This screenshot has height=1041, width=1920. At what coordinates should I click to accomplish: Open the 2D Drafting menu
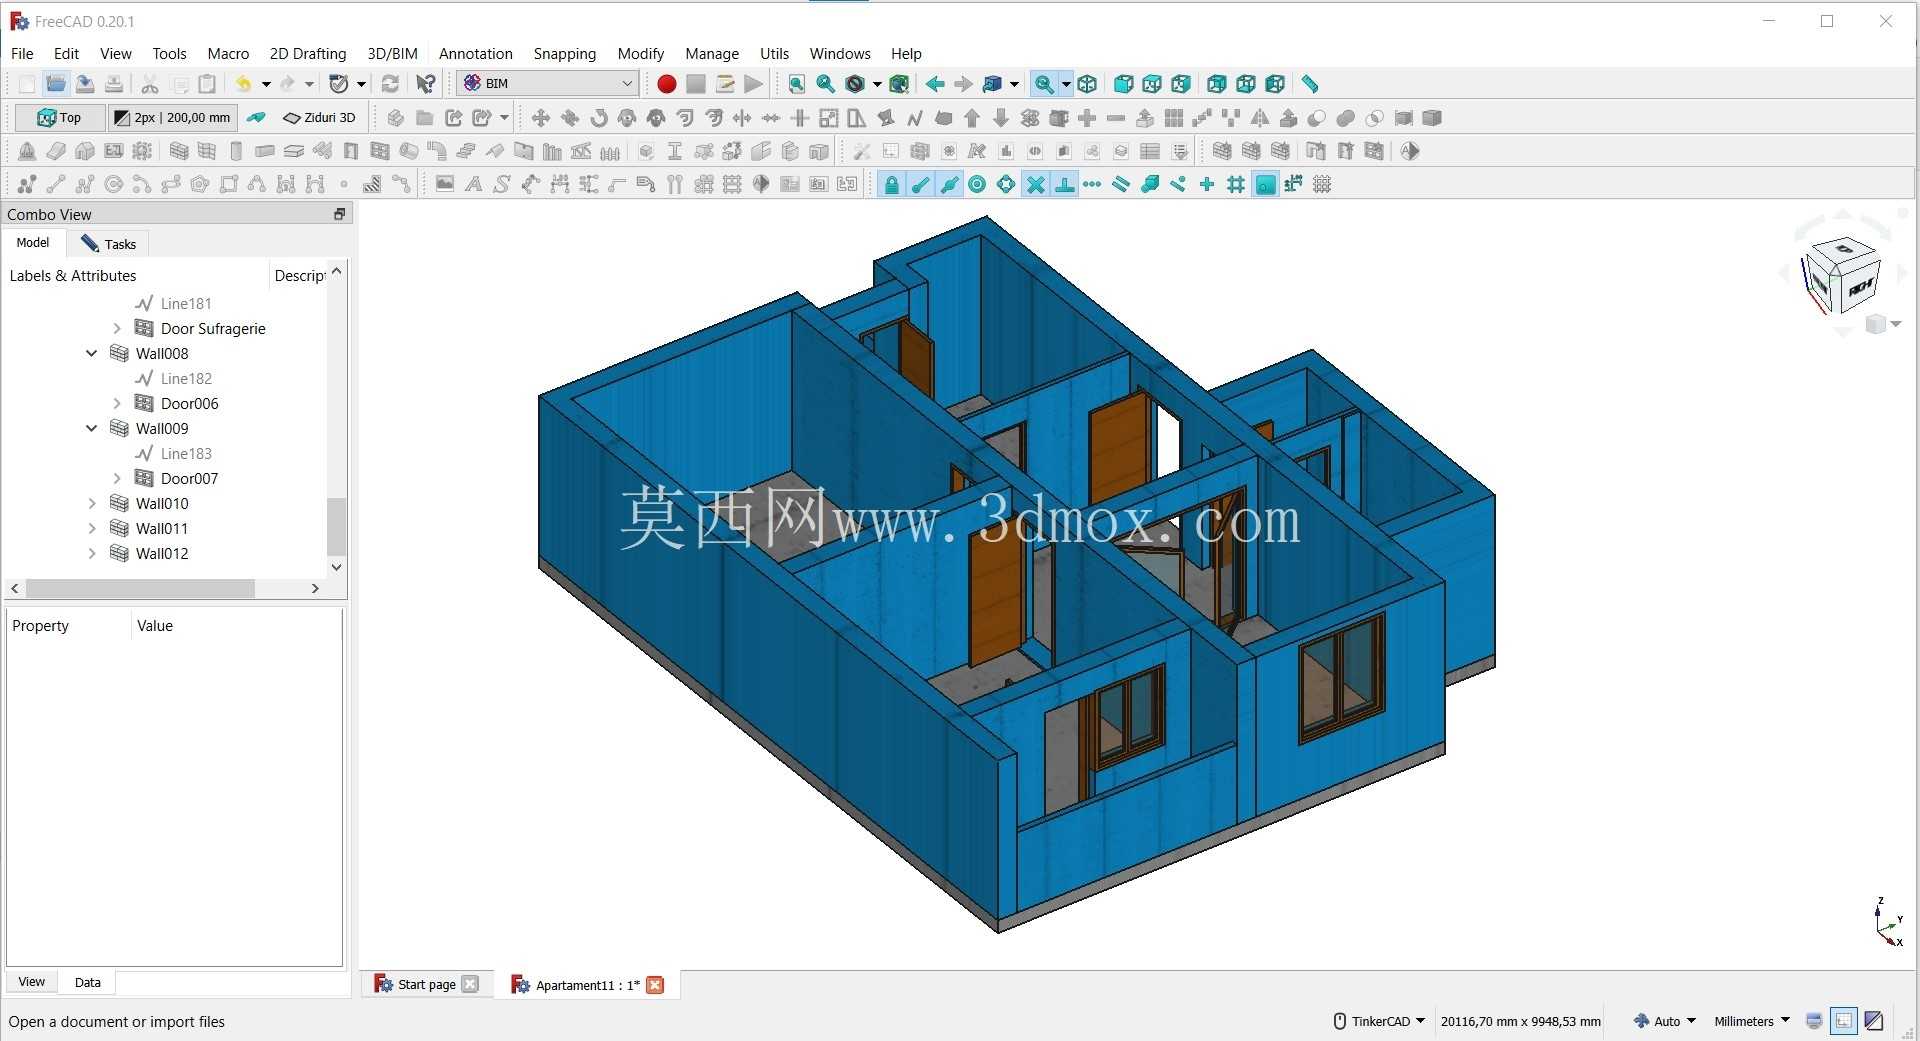[x=308, y=54]
